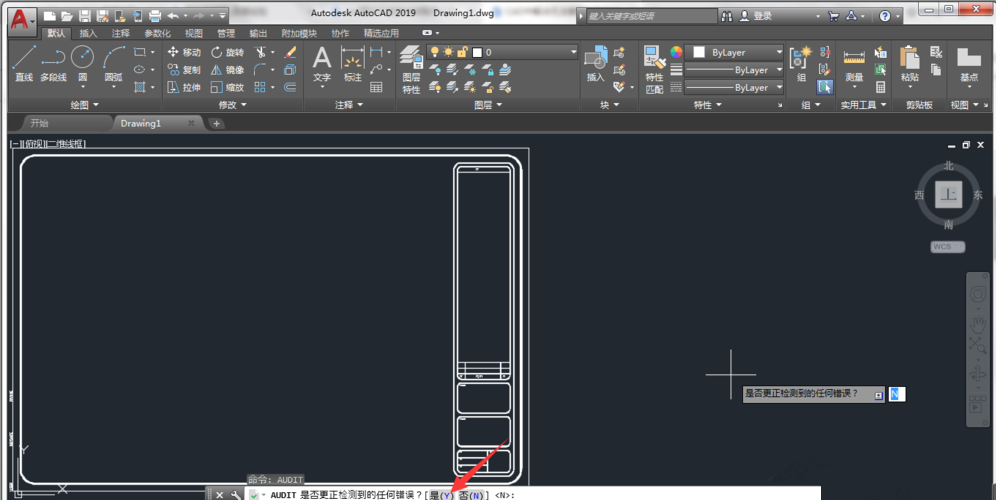Image resolution: width=996 pixels, height=500 pixels.
Task: Click the WCS coordinate system button
Action: click(947, 247)
